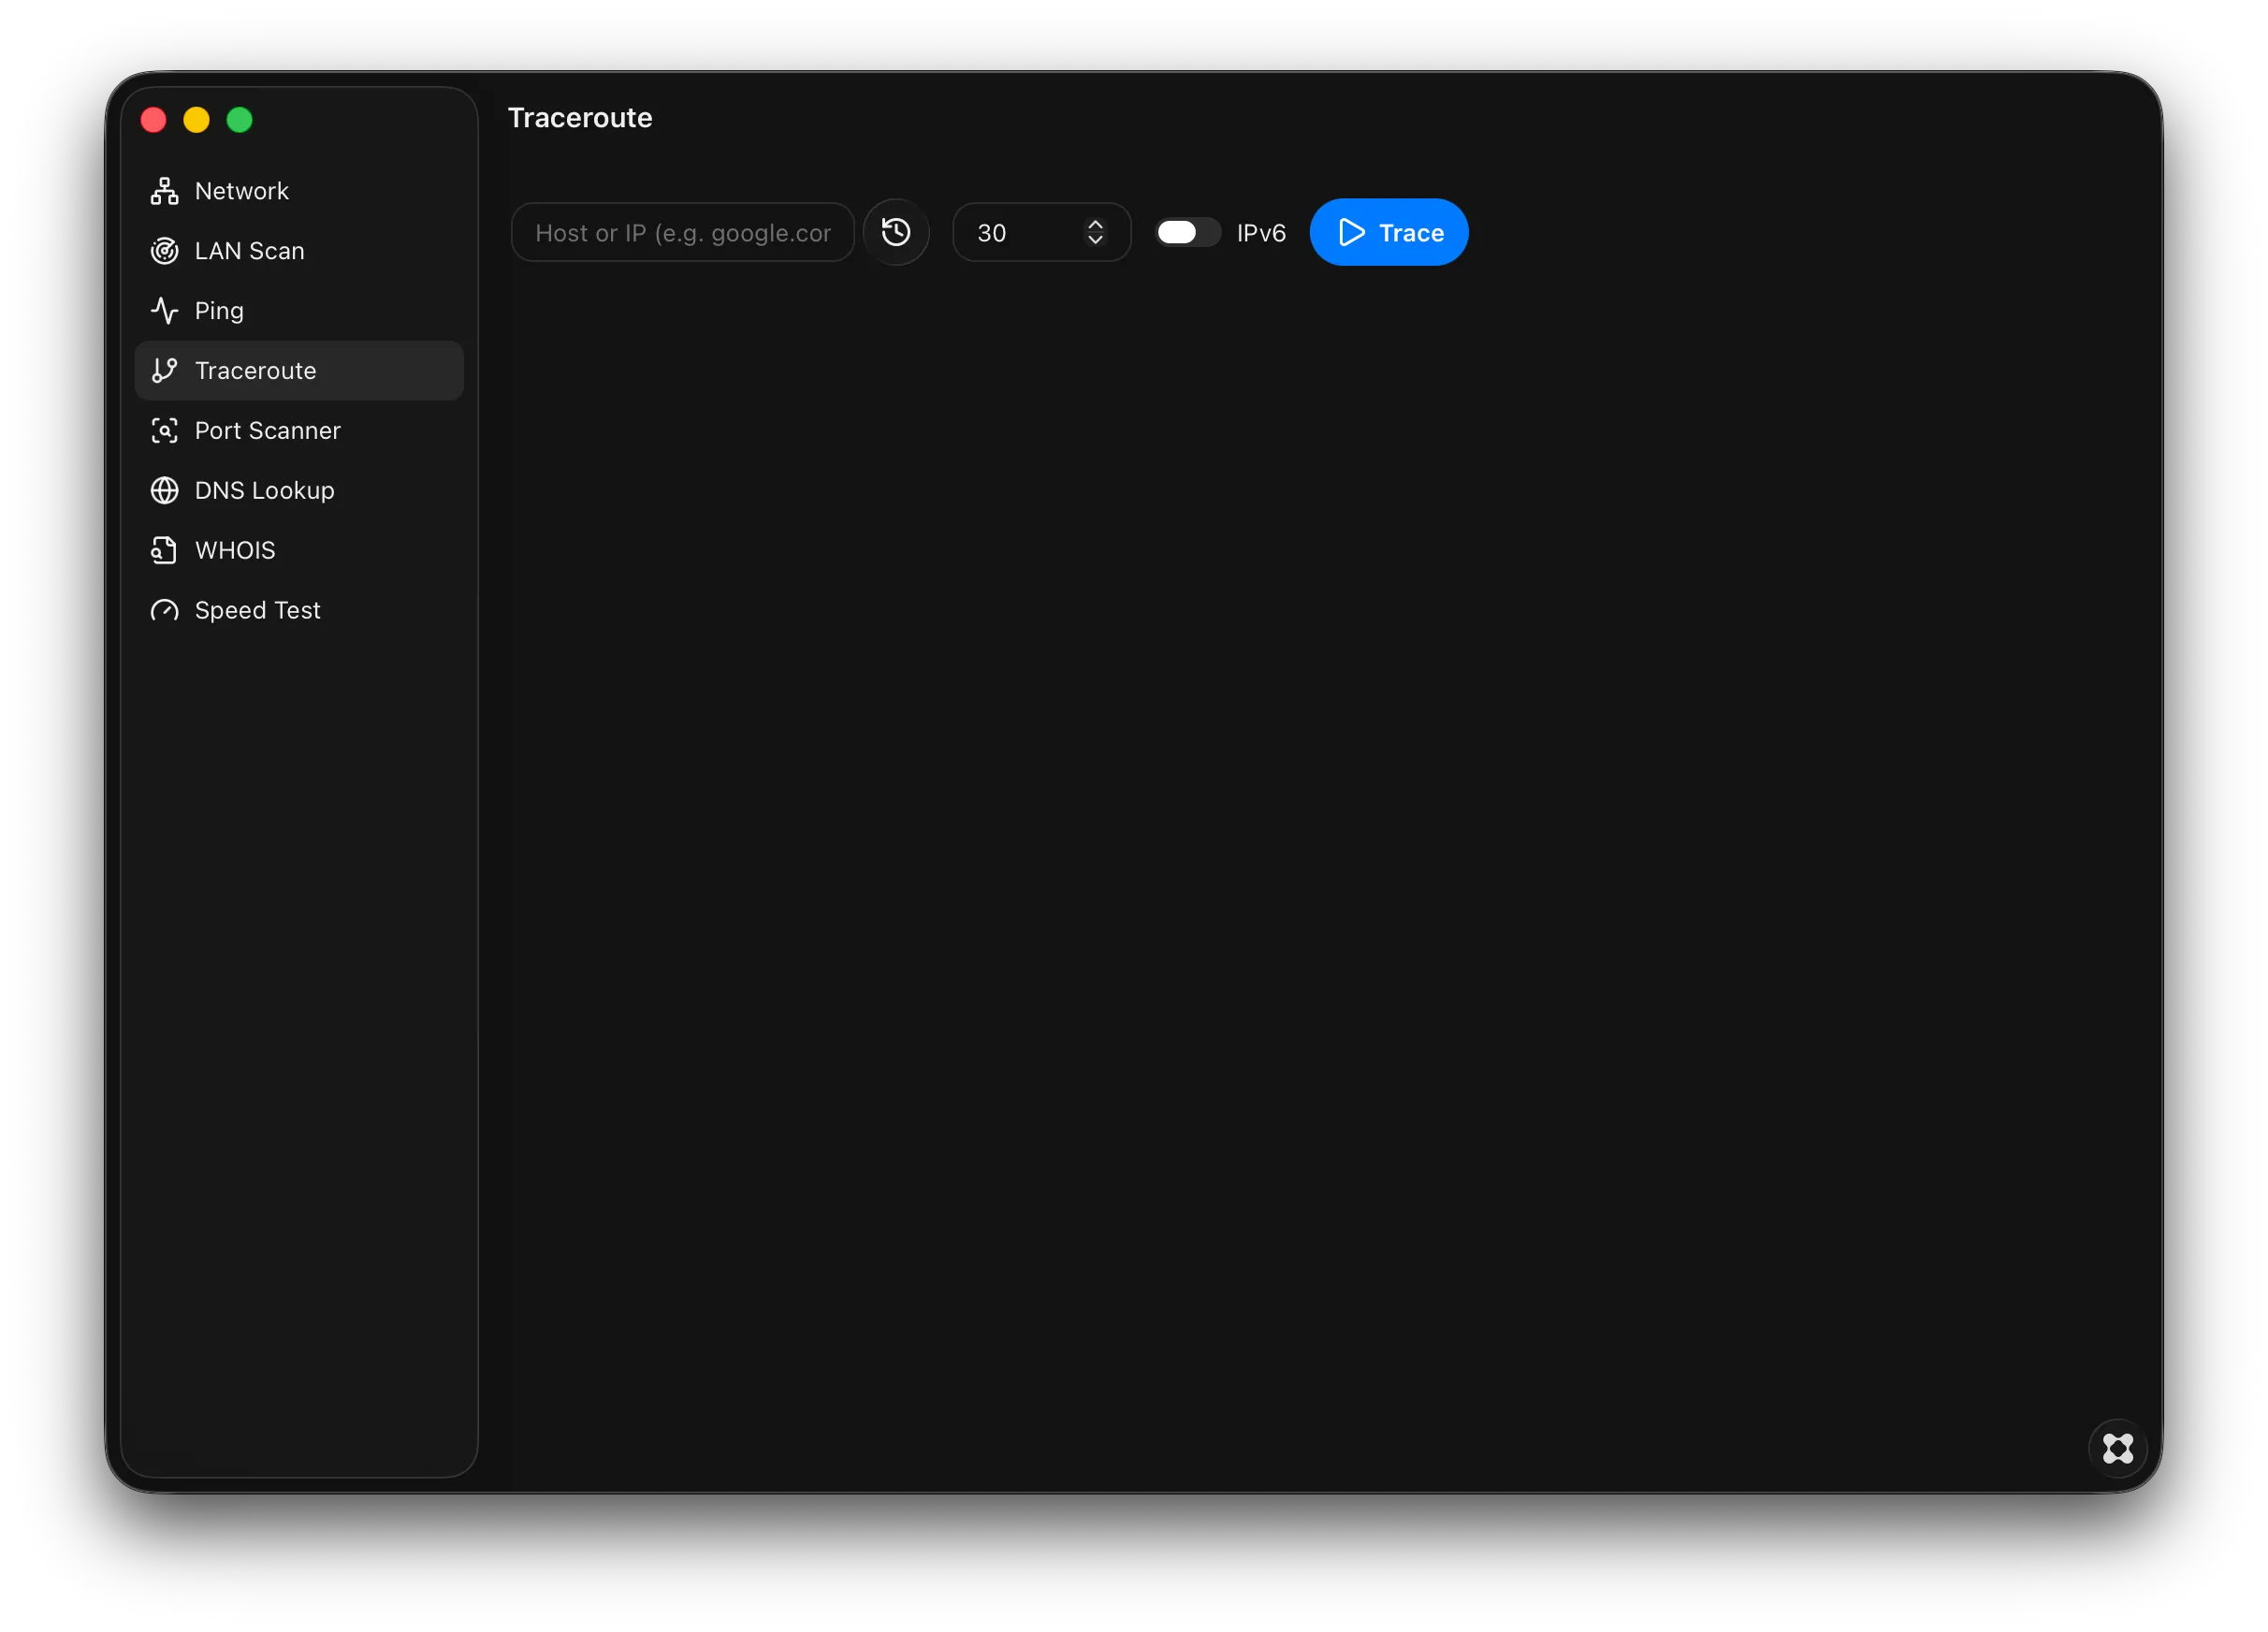Click the Network sidebar icon

tap(164, 191)
